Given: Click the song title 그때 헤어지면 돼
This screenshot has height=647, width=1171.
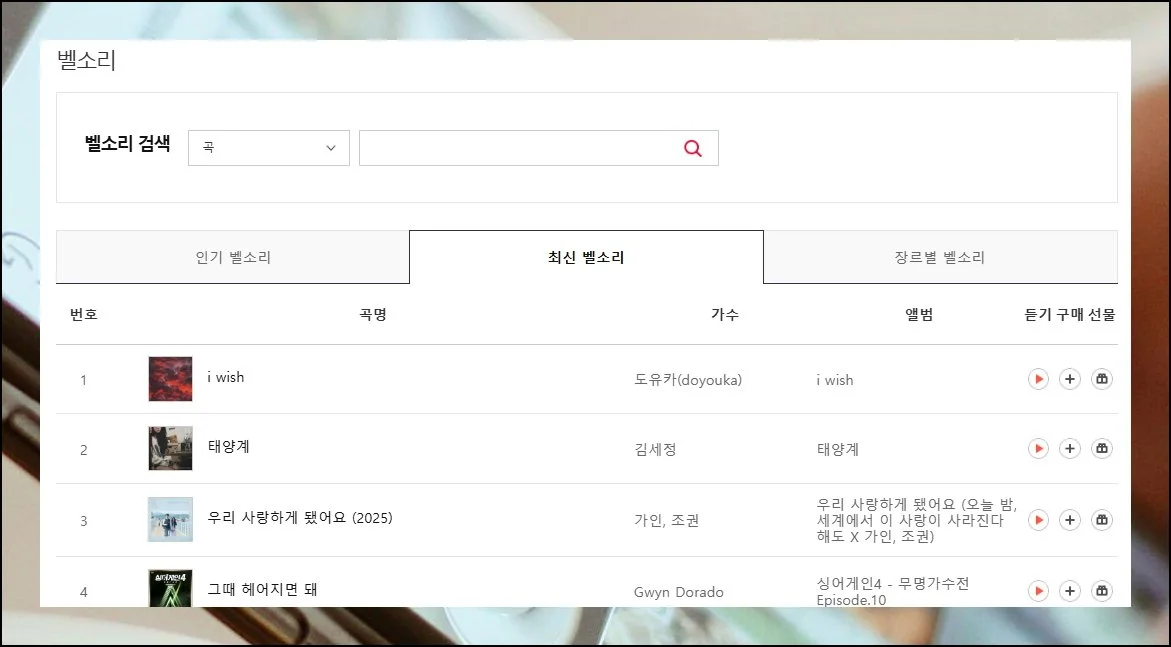Looking at the screenshot, I should coord(262,590).
